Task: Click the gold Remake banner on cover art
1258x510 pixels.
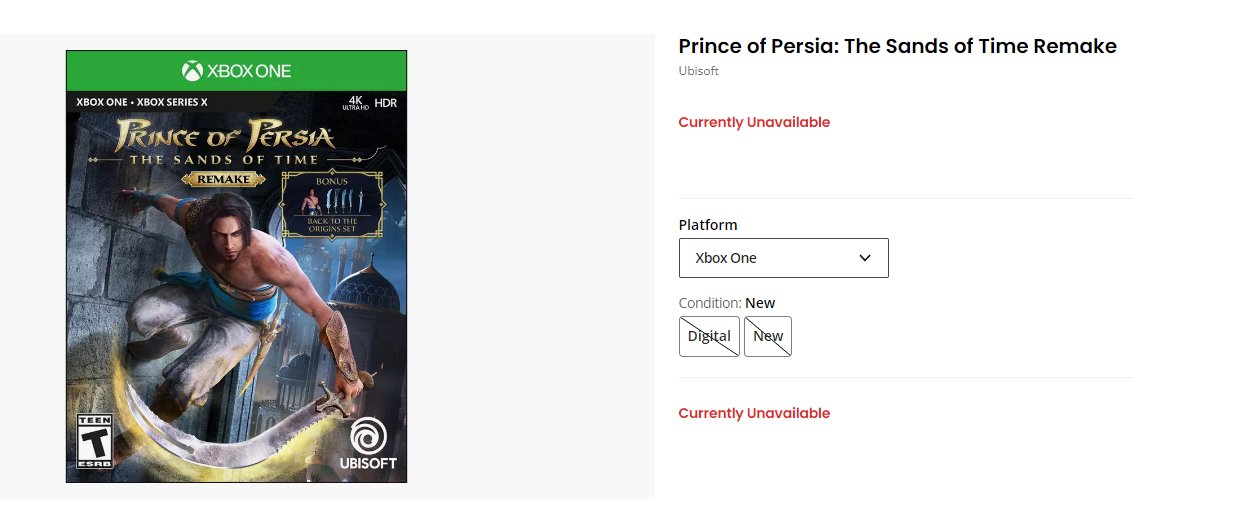Action: point(223,179)
